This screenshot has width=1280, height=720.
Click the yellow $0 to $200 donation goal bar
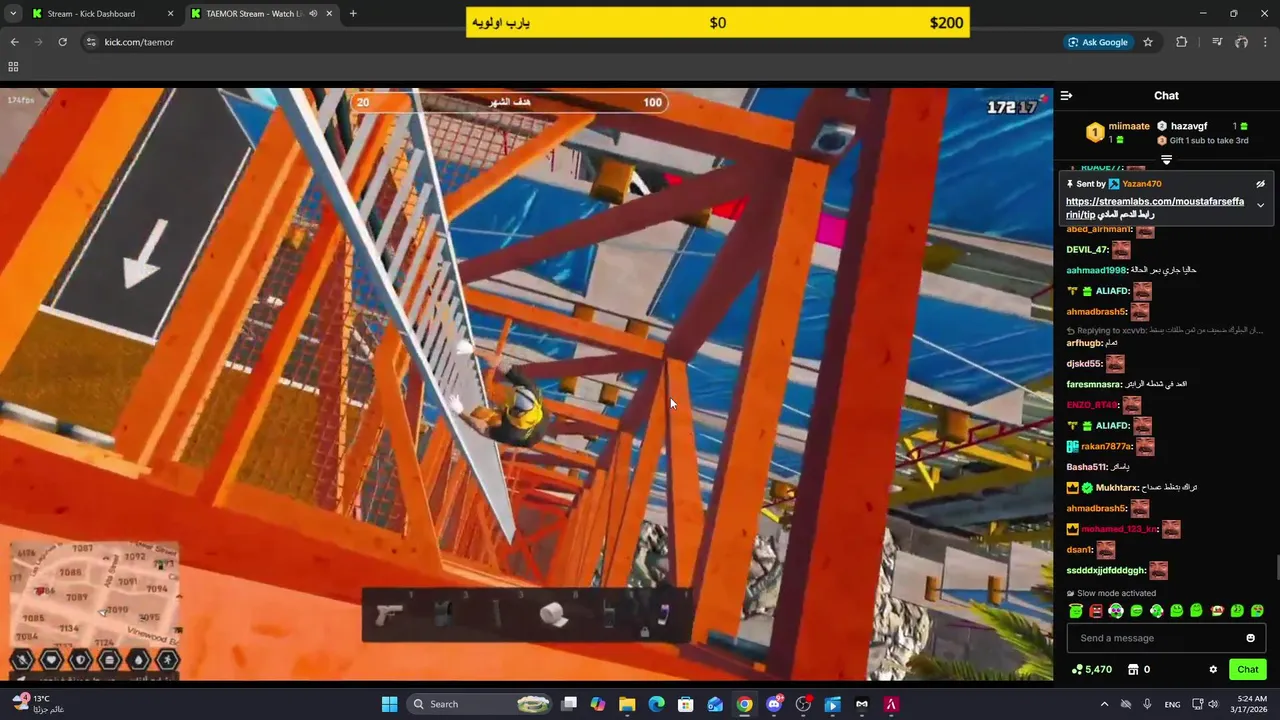point(717,22)
